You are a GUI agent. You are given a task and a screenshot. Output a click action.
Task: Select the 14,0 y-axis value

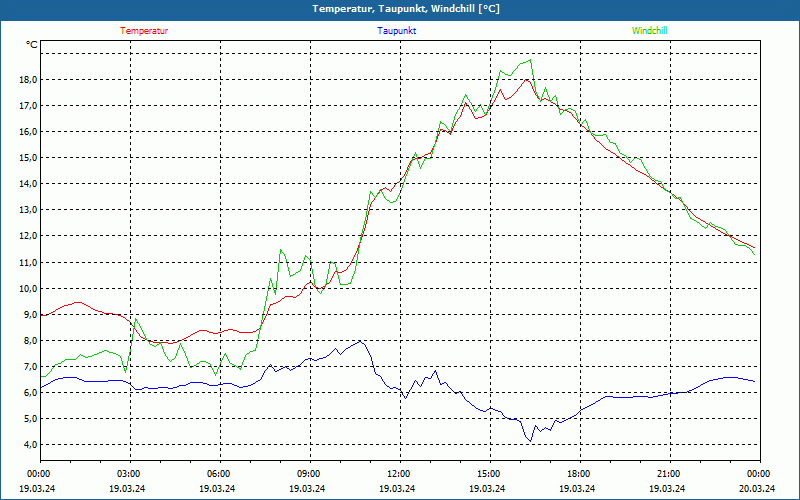[x=28, y=184]
